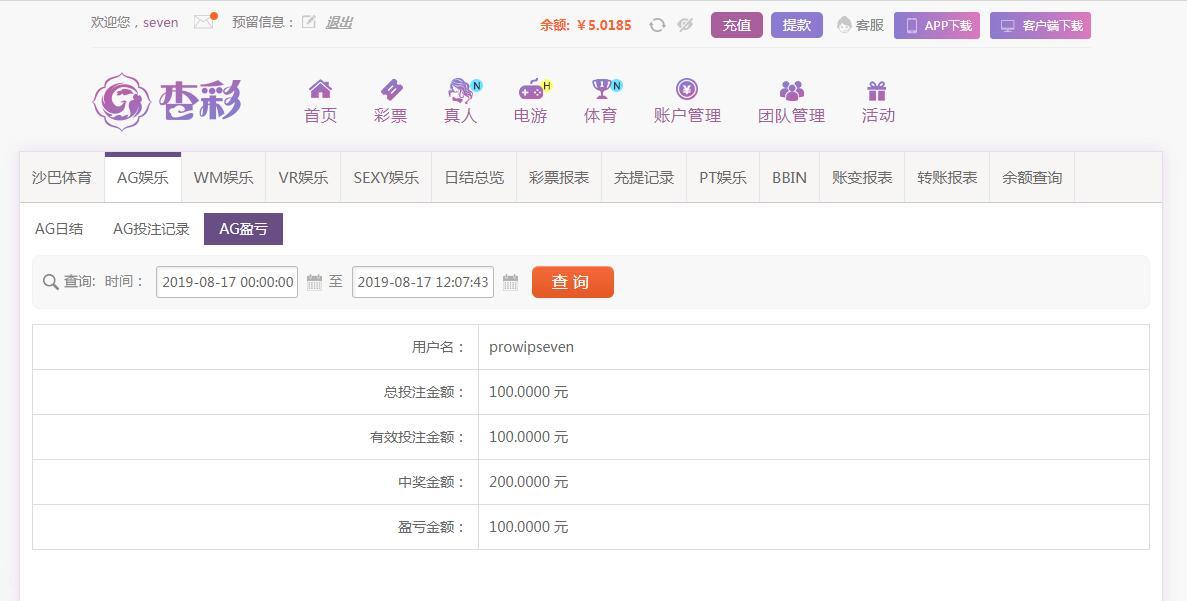
Task: Open the end date calendar icon
Action: (x=510, y=282)
